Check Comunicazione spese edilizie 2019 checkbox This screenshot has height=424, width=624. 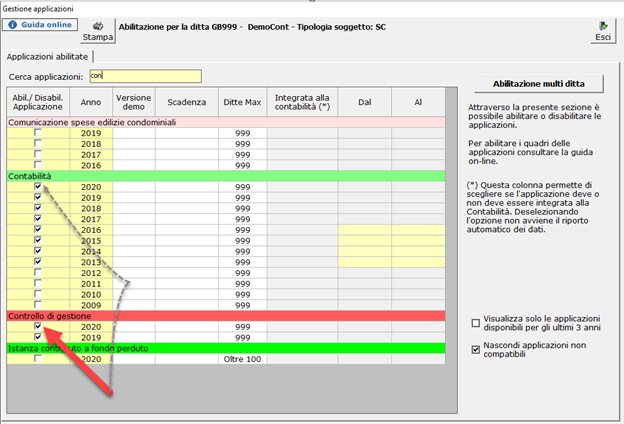click(38, 133)
